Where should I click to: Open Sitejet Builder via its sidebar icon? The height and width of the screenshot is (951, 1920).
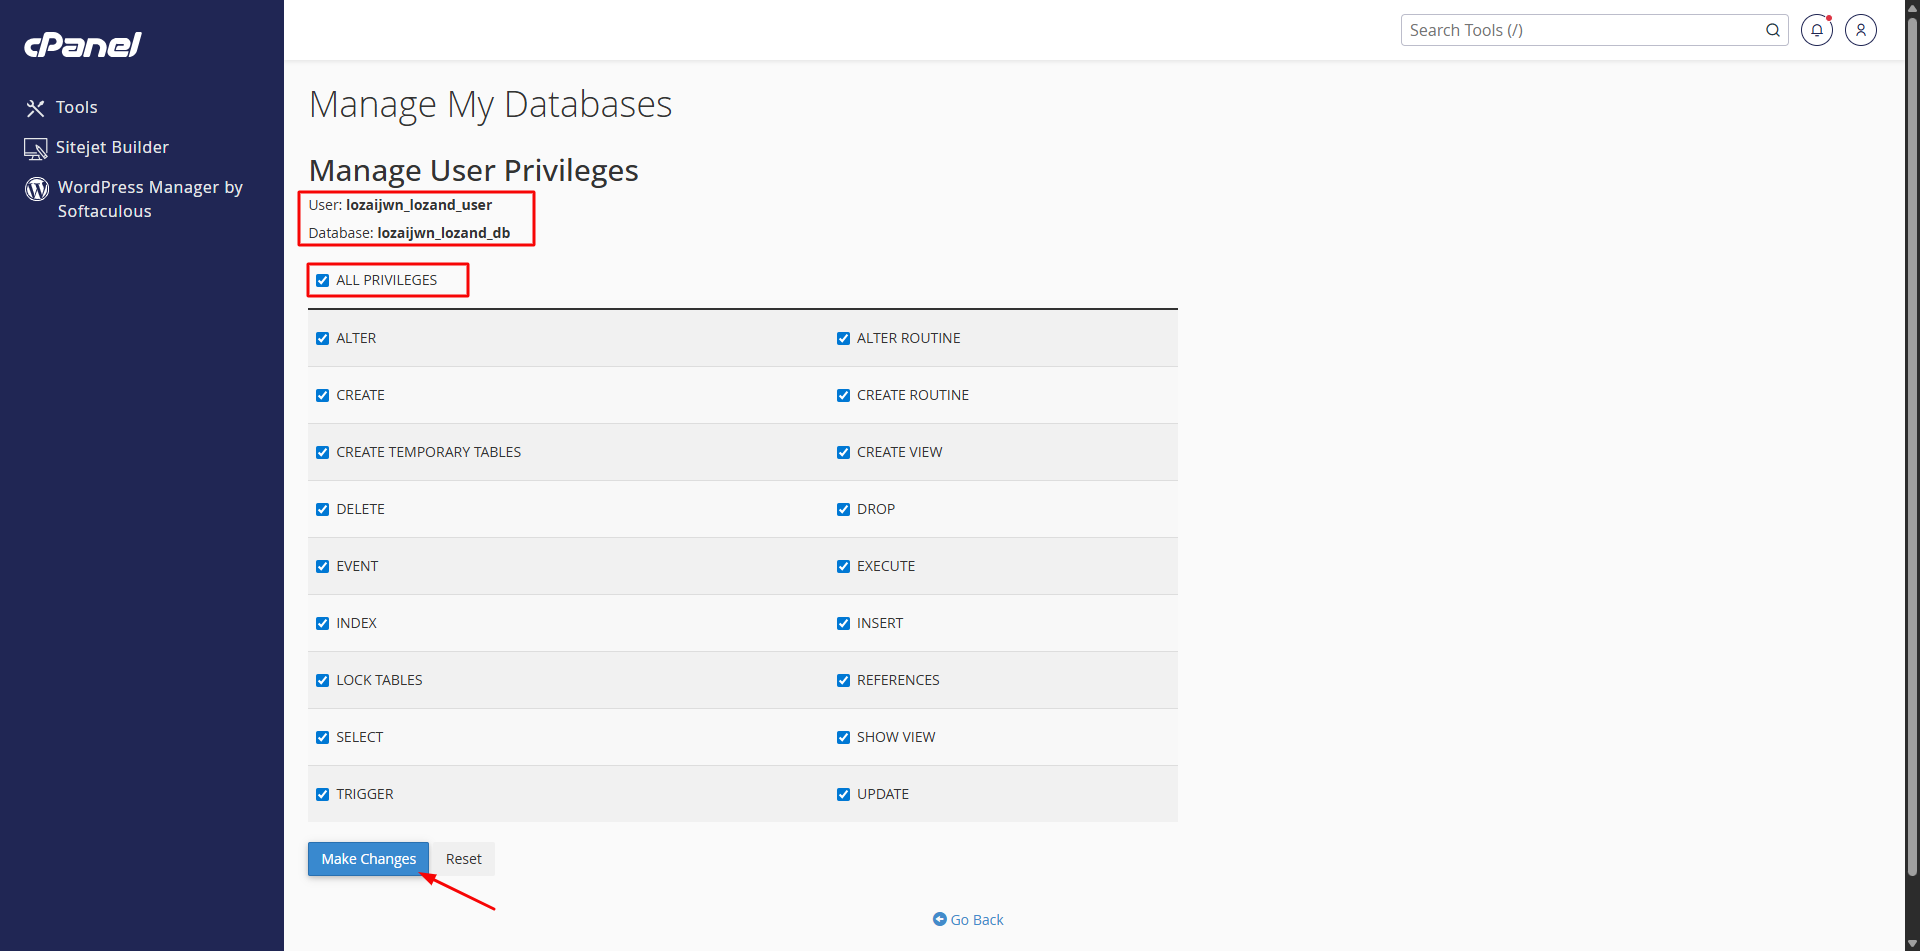click(x=36, y=148)
